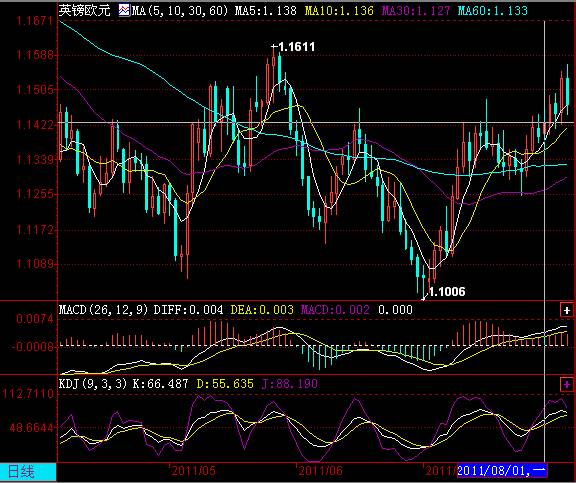
Task: Select the MA10:1.136 yellow legend
Action: pyautogui.click(x=339, y=10)
